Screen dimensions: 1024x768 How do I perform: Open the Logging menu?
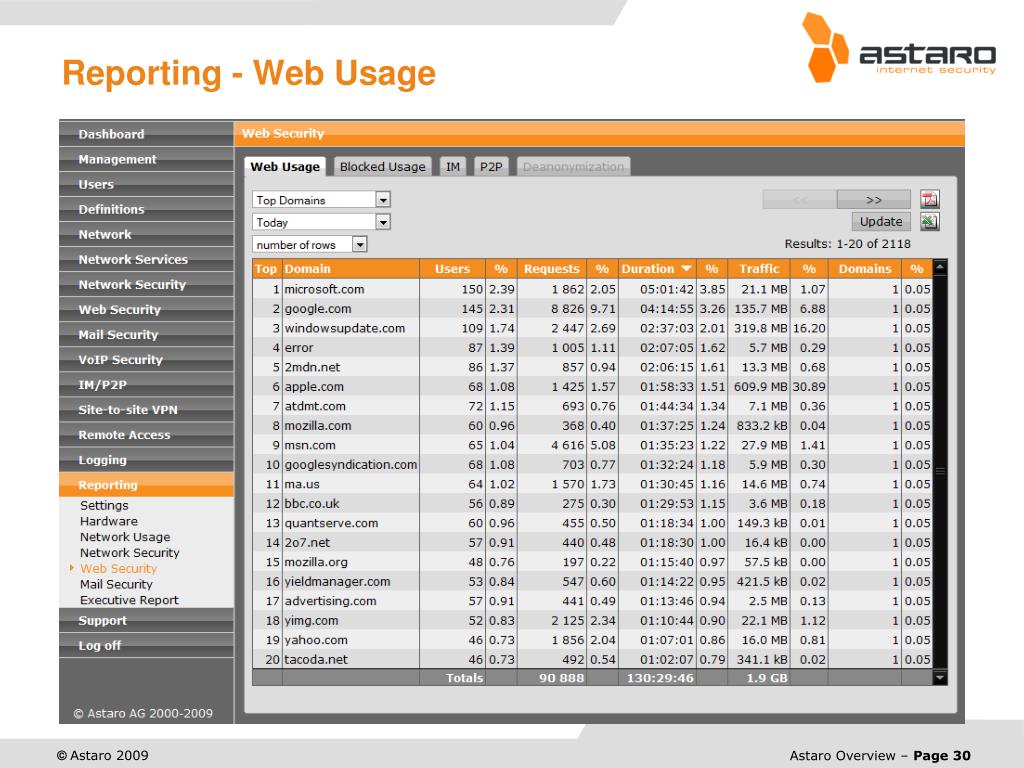tap(146, 460)
